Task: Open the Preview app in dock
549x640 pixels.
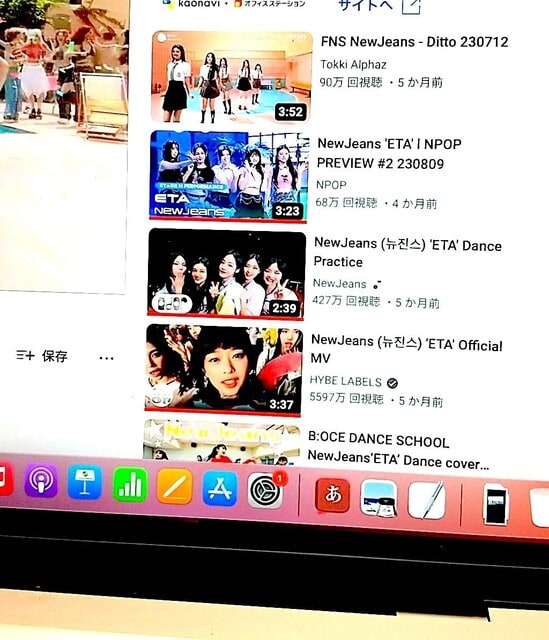Action: point(379,499)
